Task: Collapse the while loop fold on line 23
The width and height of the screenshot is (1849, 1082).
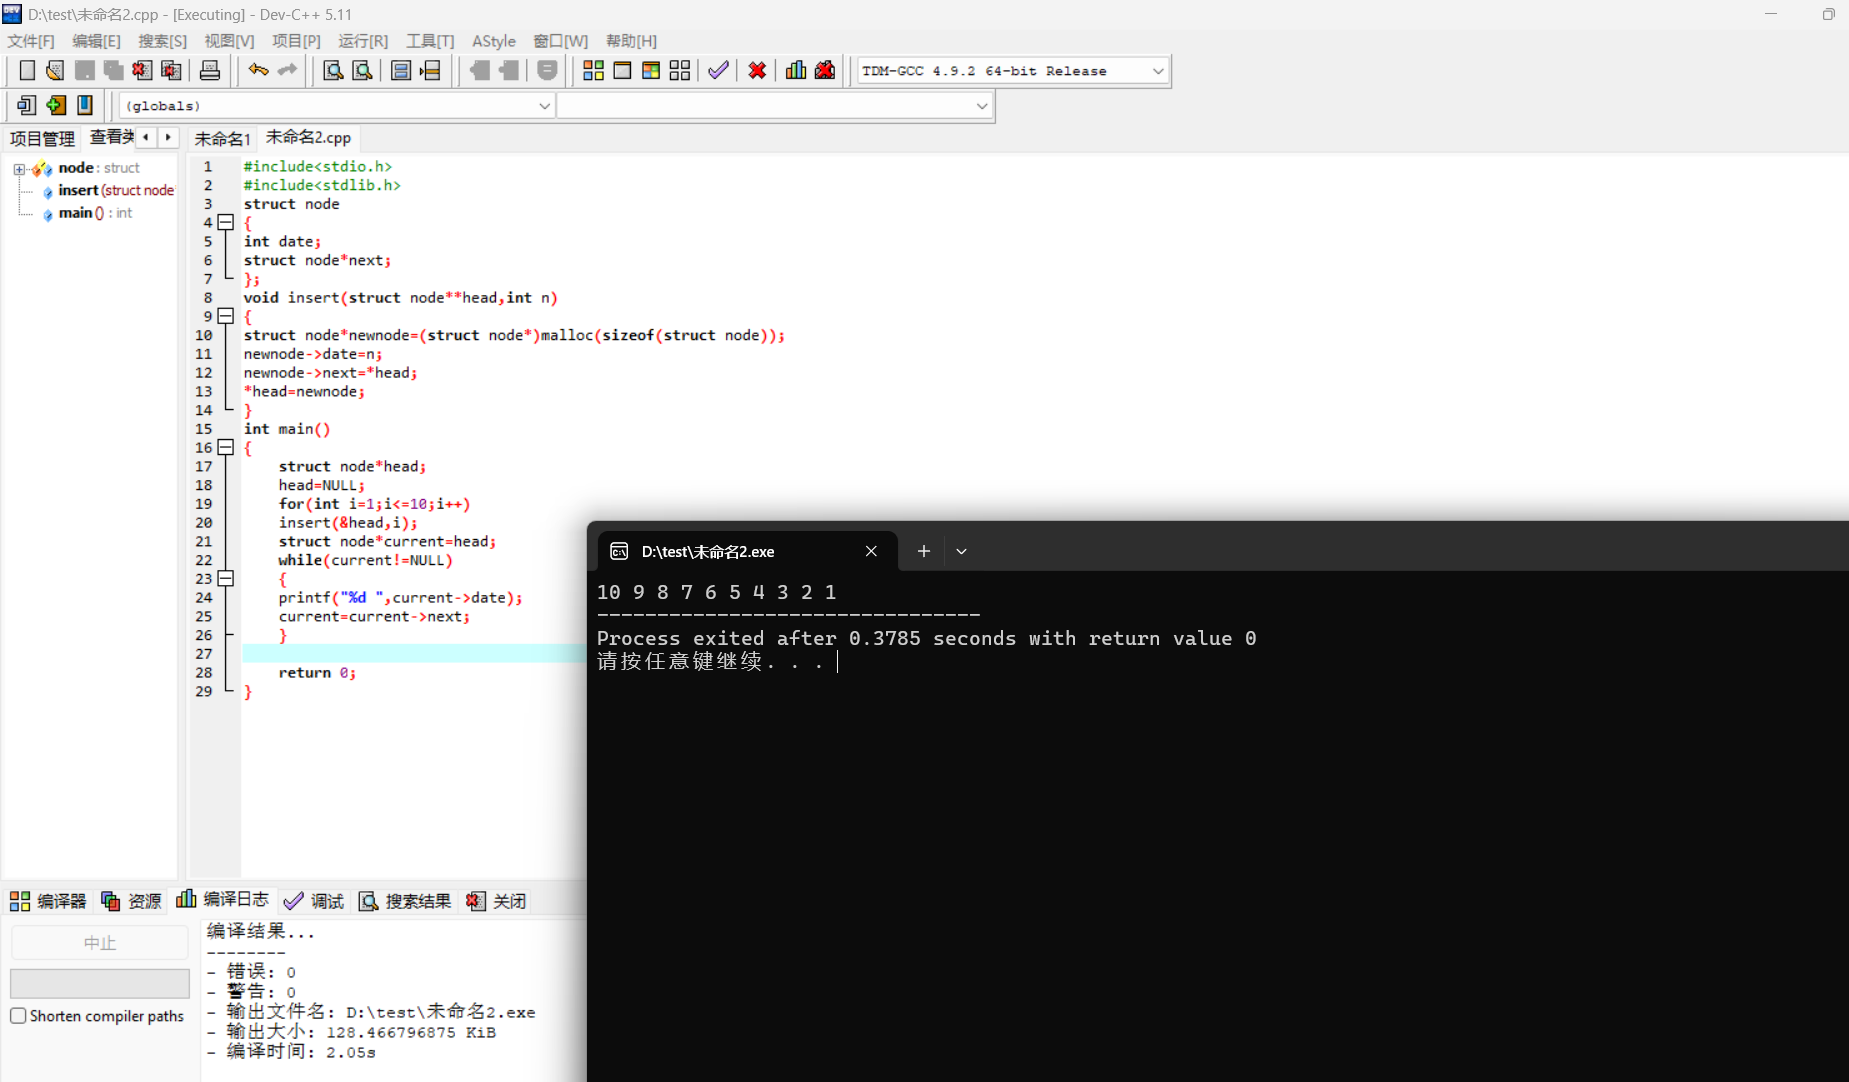Action: pyautogui.click(x=226, y=578)
